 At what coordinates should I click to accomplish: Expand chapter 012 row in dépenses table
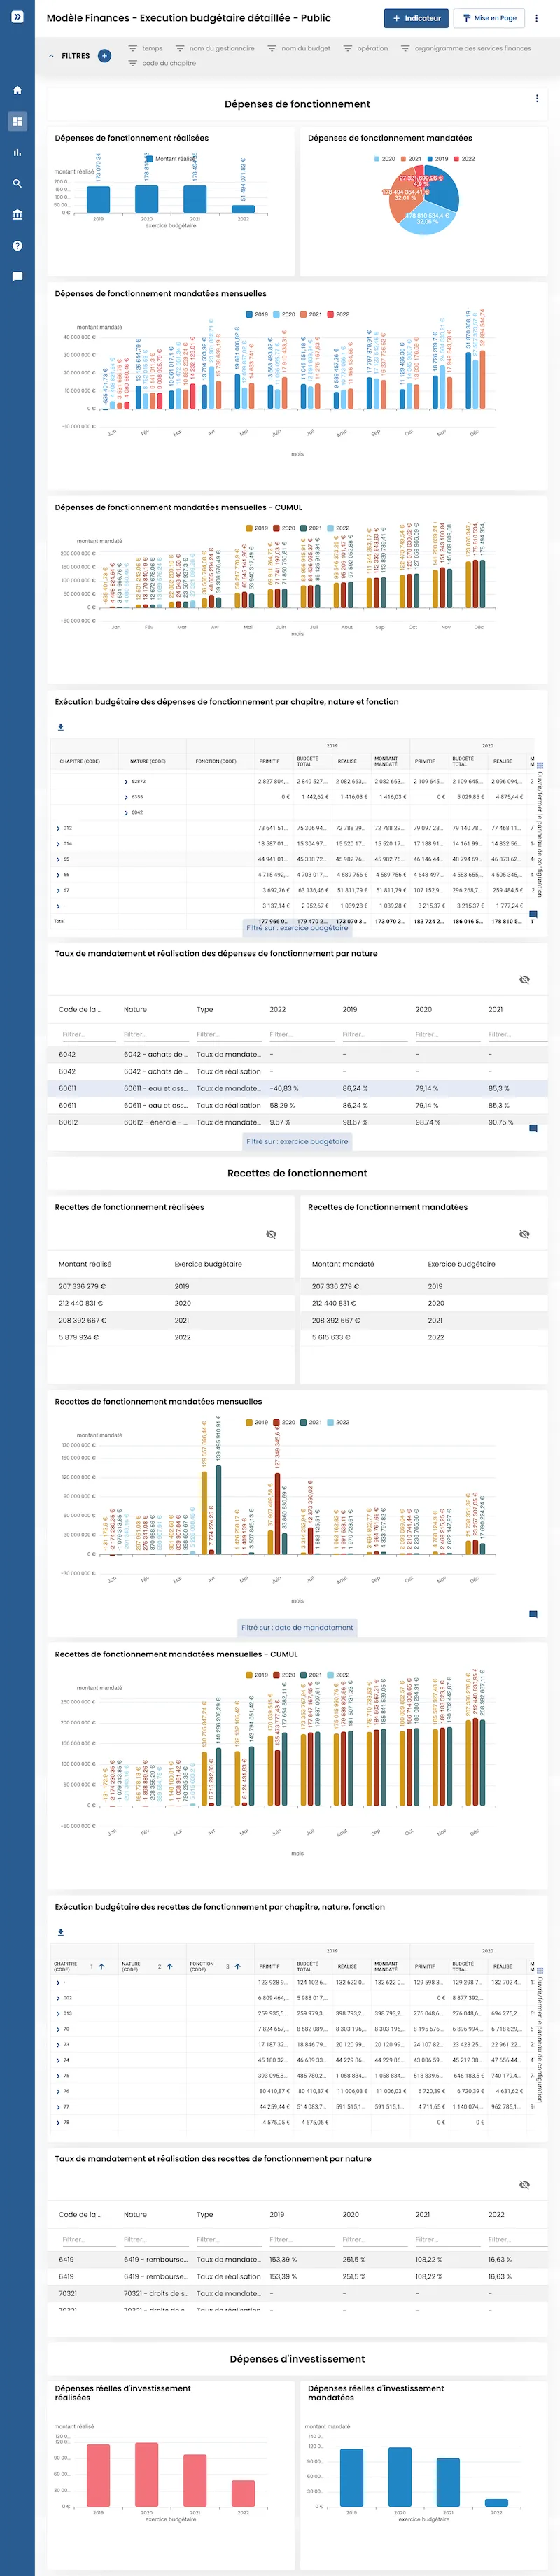(58, 828)
